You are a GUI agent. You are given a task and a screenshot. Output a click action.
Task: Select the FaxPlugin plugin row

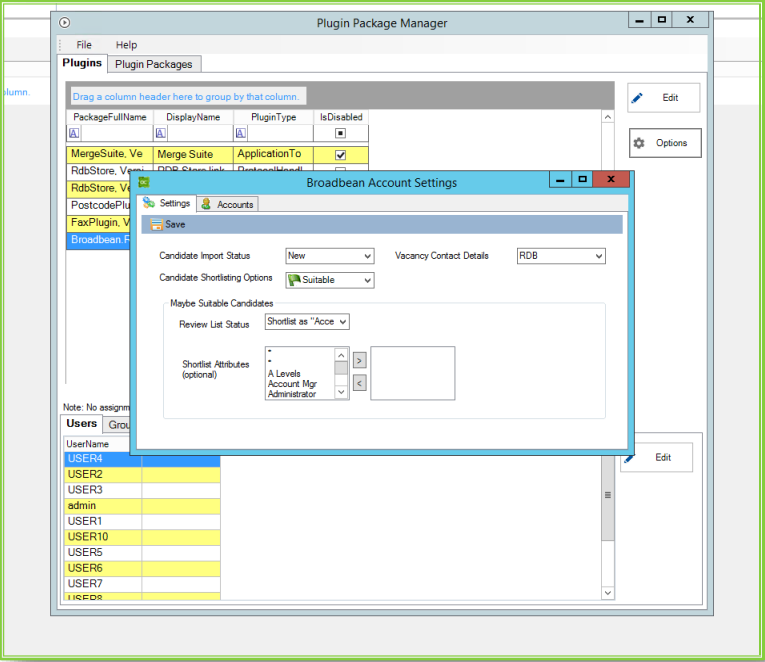tap(98, 222)
